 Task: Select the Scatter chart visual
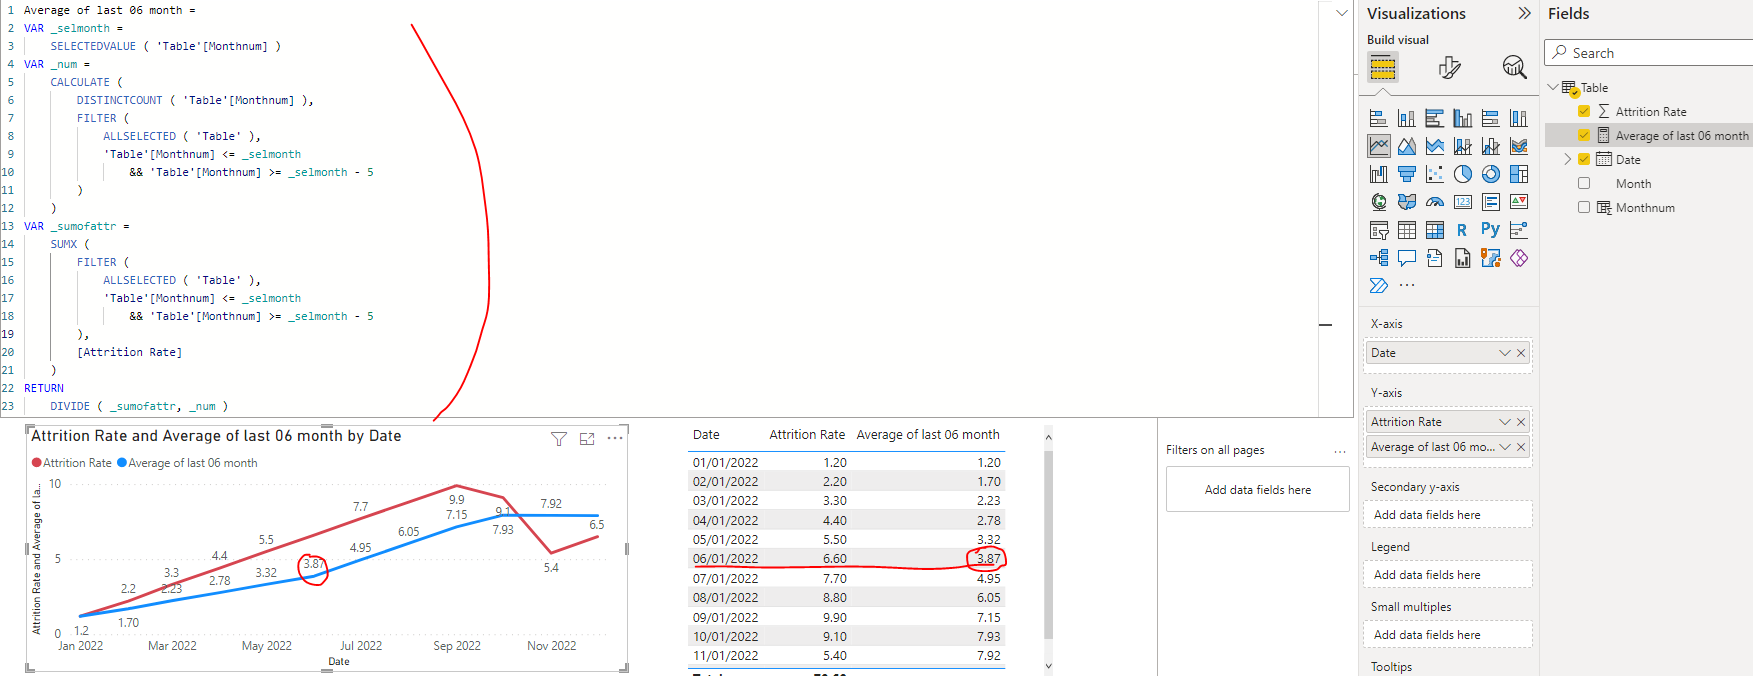point(1435,174)
